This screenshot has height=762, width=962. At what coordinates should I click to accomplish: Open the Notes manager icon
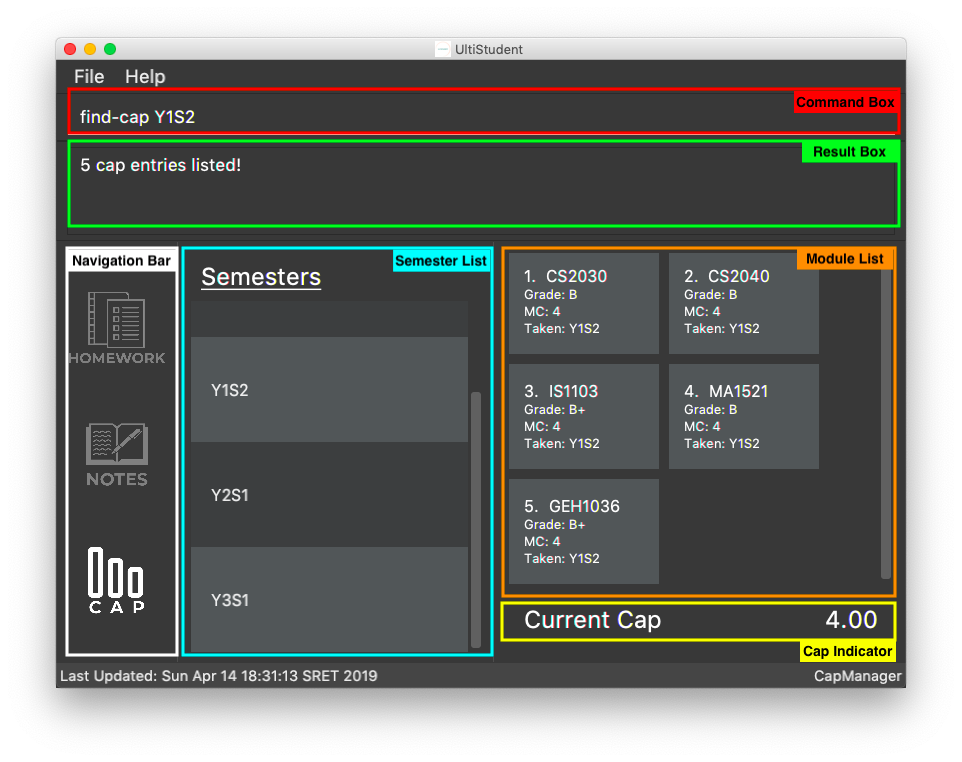[x=117, y=455]
